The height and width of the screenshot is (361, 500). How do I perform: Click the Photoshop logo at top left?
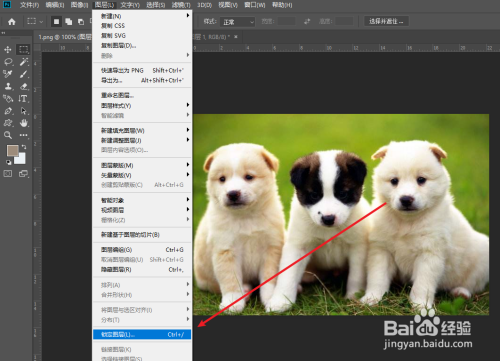(x=7, y=5)
